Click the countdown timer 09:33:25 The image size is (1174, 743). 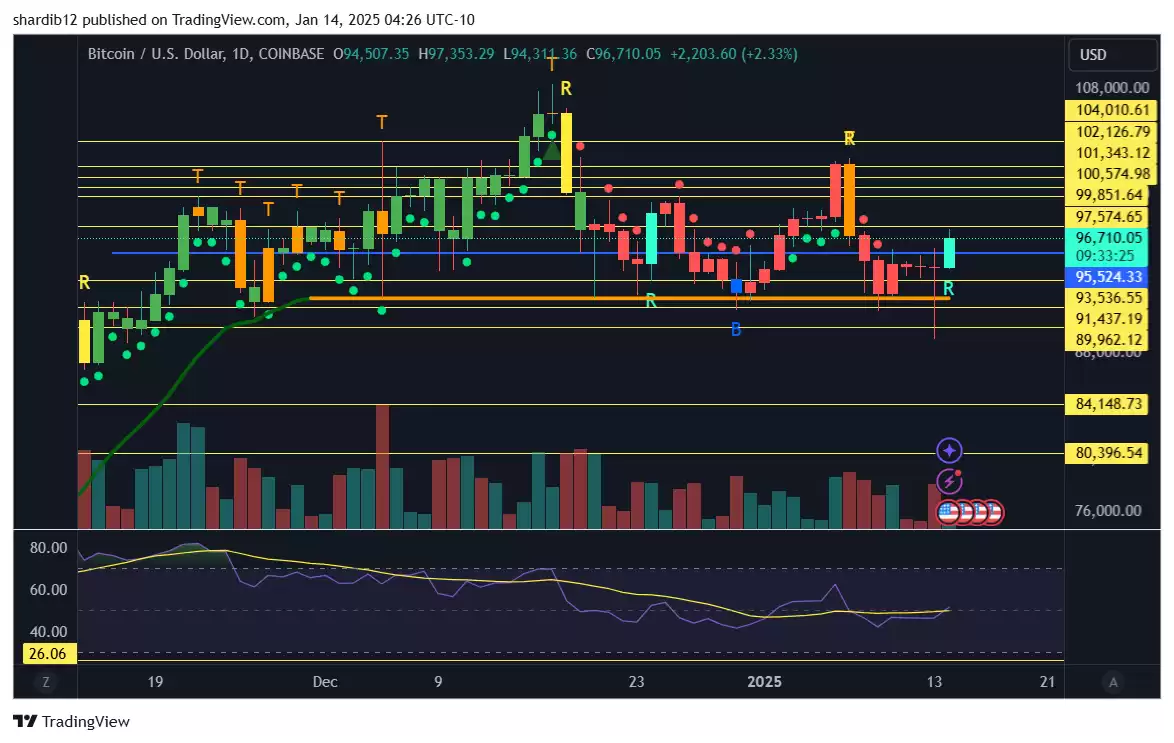pos(1104,255)
